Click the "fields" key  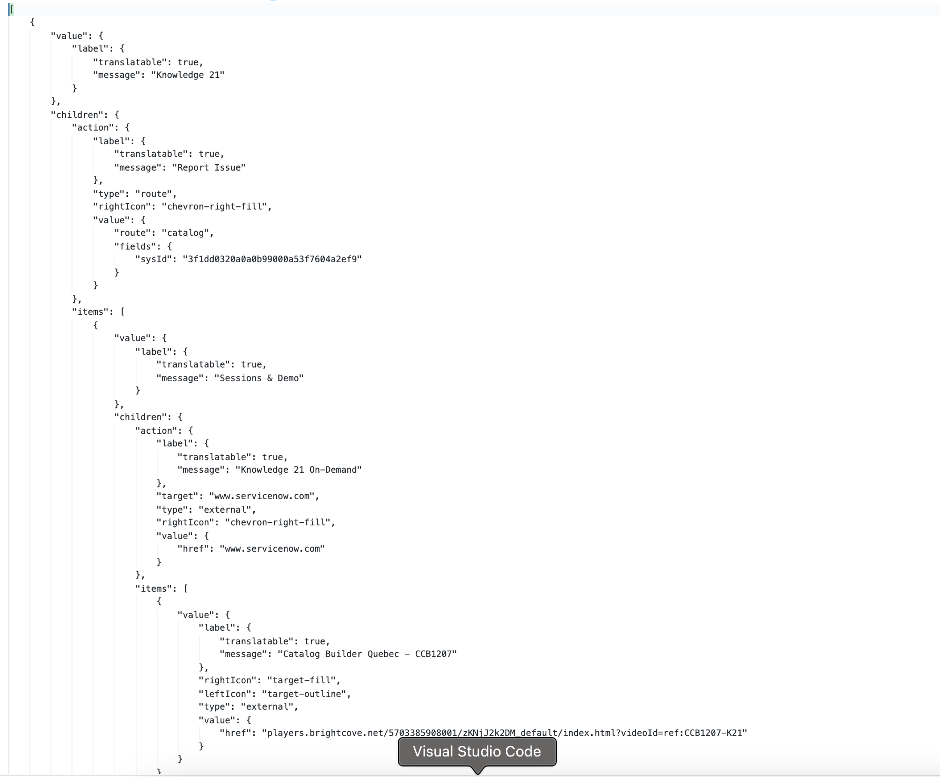[135, 246]
